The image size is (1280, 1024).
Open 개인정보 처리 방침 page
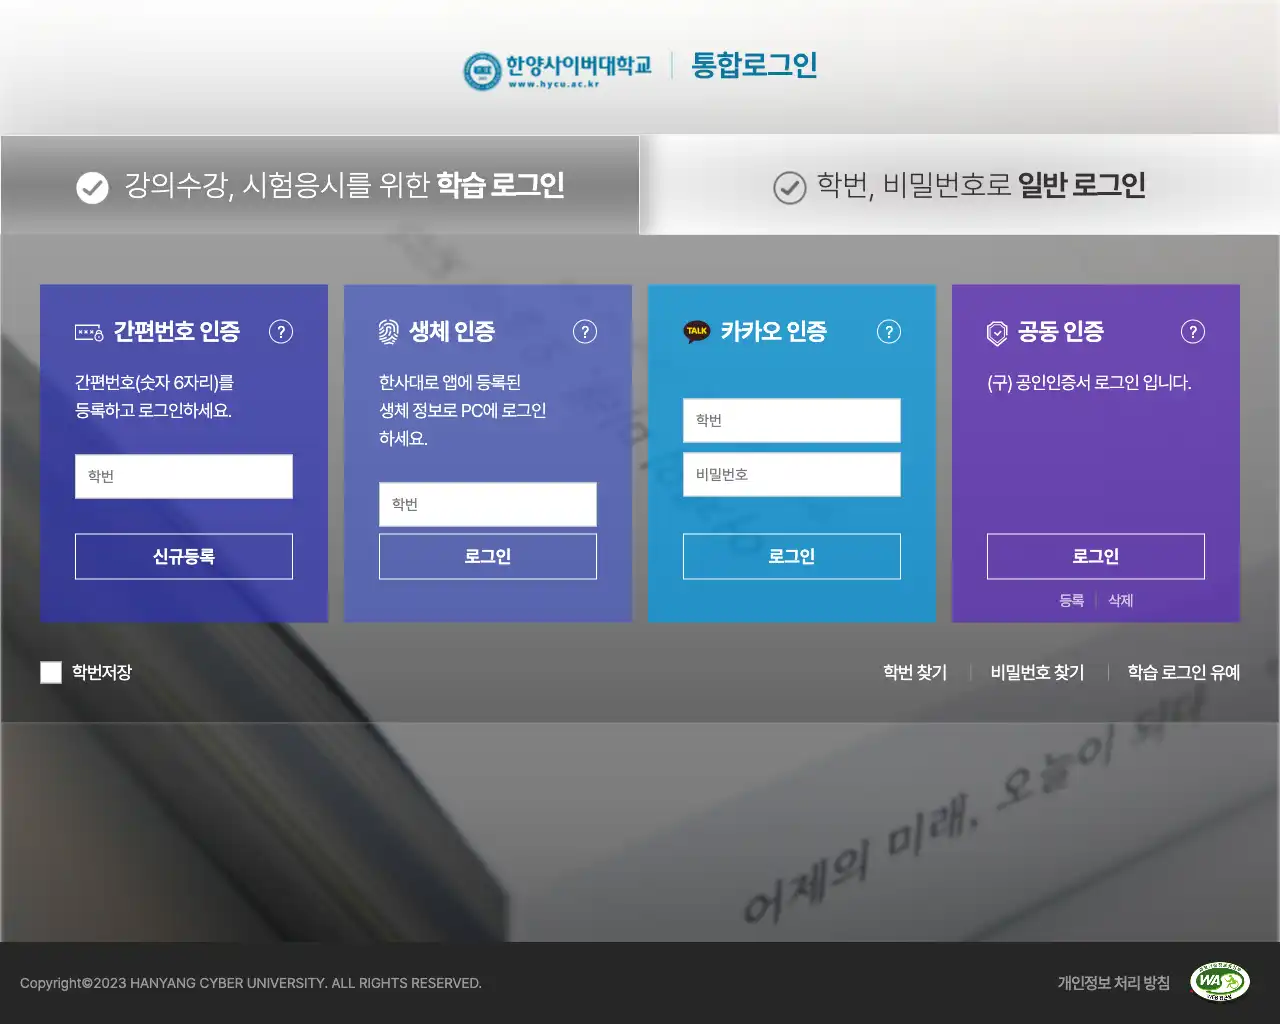[x=1113, y=983]
